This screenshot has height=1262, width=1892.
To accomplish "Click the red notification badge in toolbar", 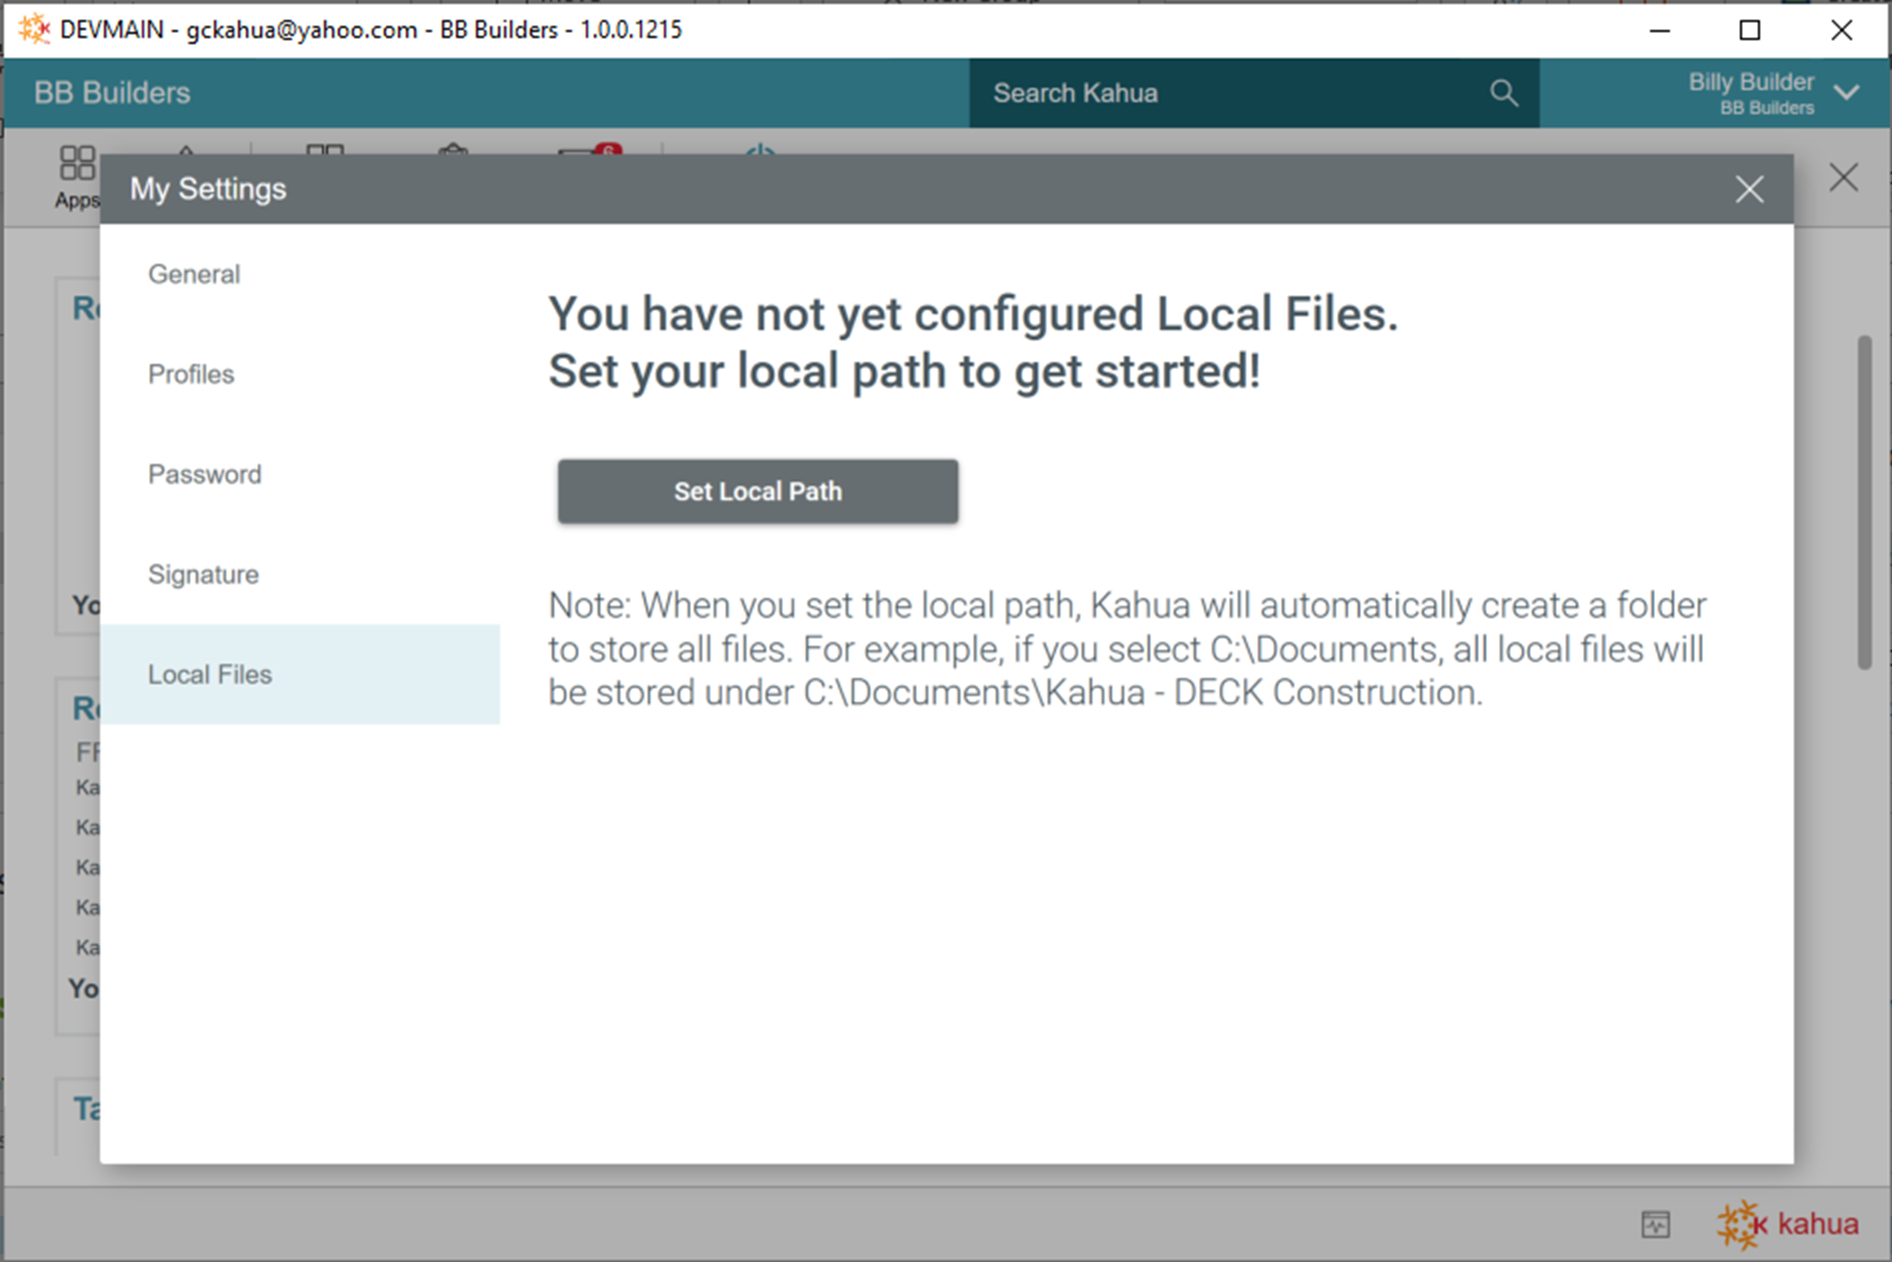I will pyautogui.click(x=607, y=150).
